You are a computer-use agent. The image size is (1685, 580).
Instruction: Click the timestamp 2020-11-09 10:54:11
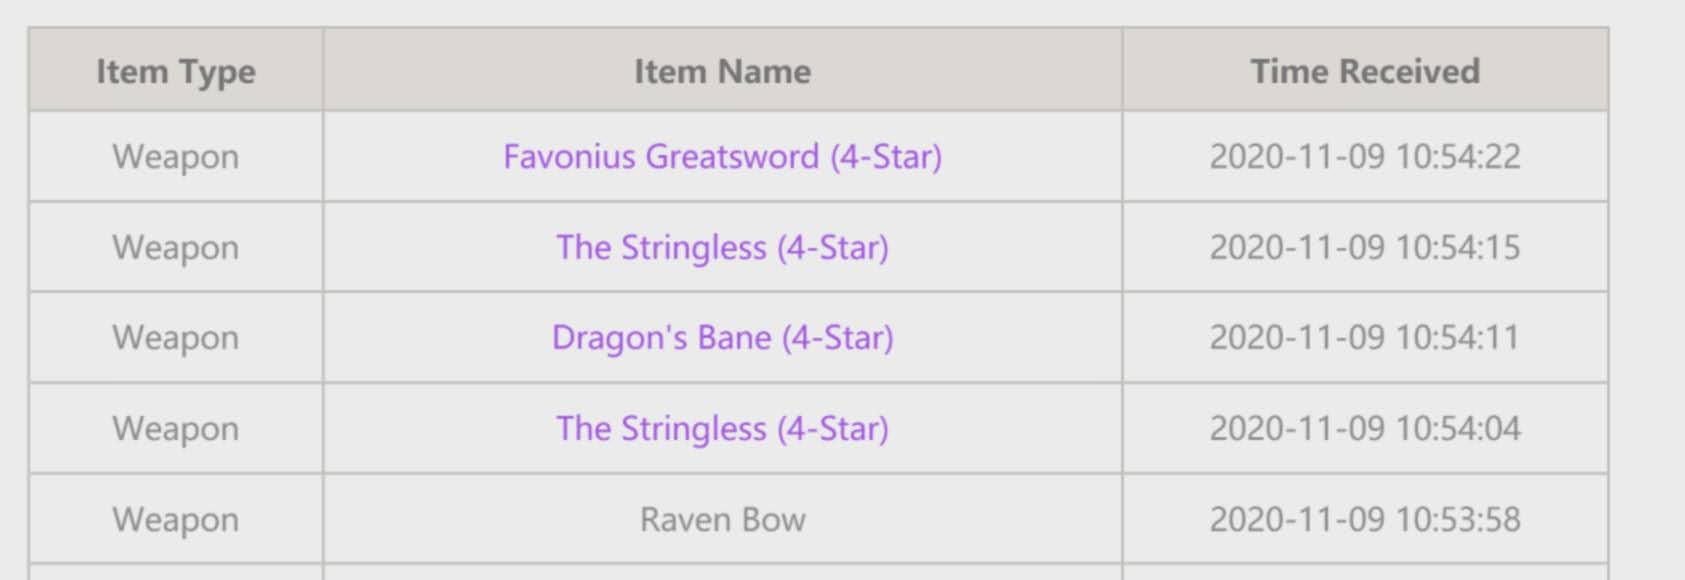1365,338
